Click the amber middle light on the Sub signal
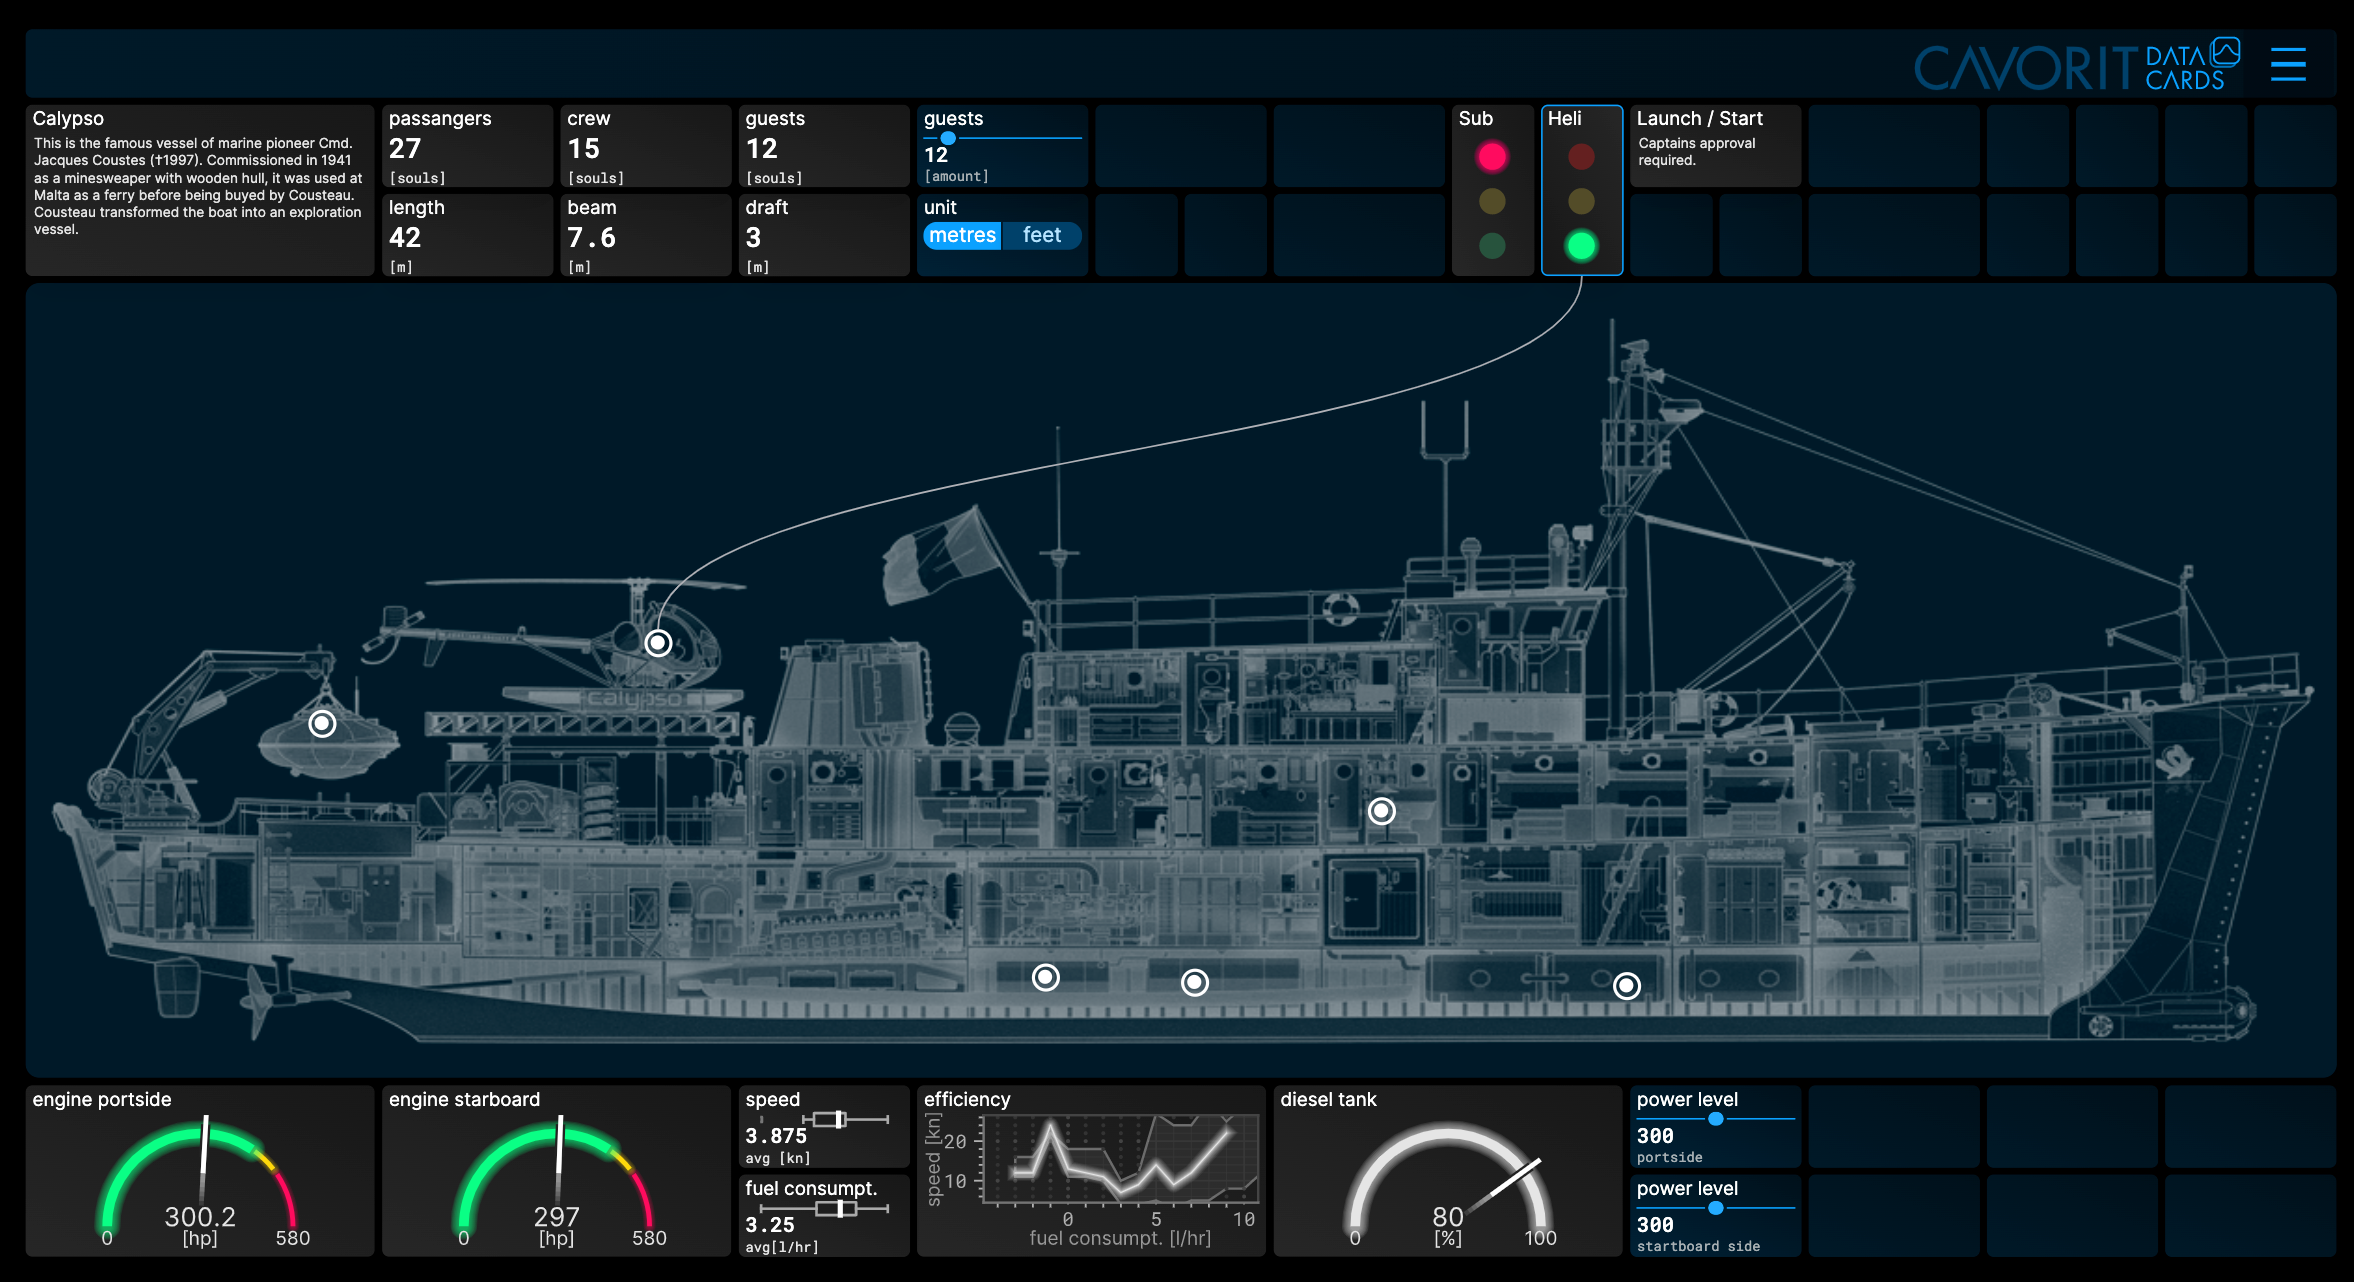This screenshot has height=1282, width=2354. pos(1492,200)
